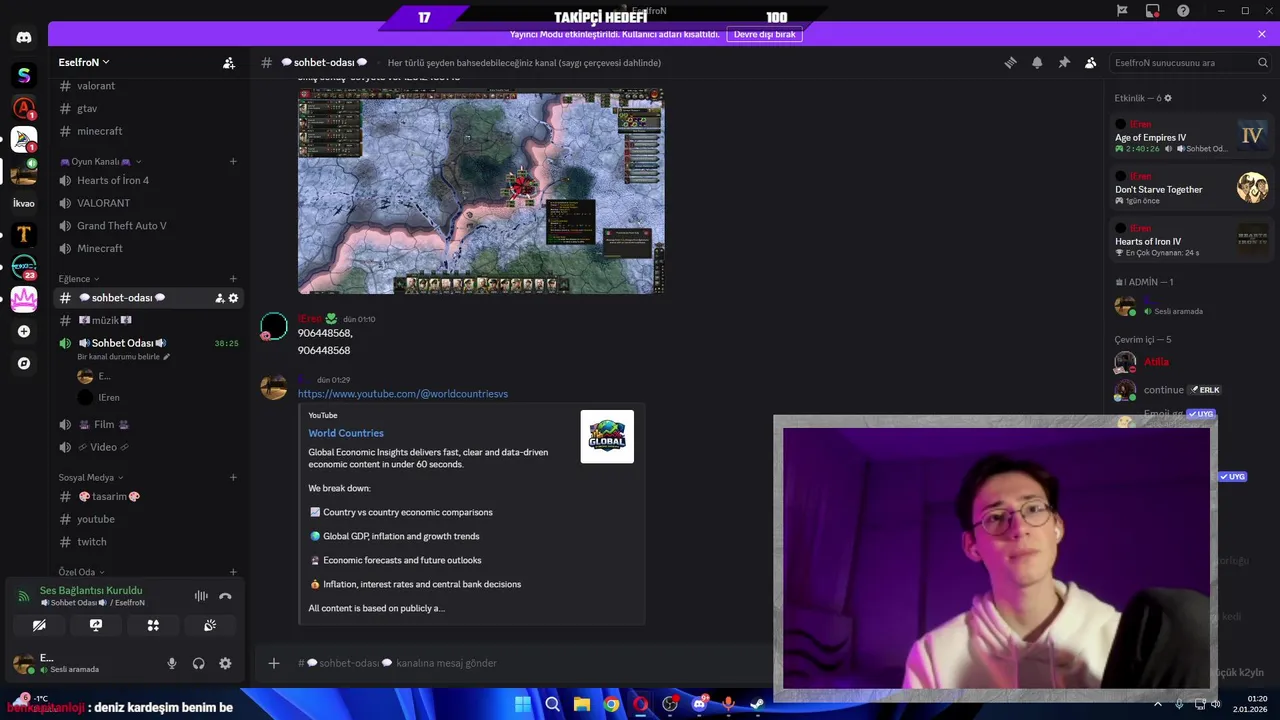The width and height of the screenshot is (1280, 720).
Task: Expand the Etkinlik panel arrow
Action: (1264, 98)
